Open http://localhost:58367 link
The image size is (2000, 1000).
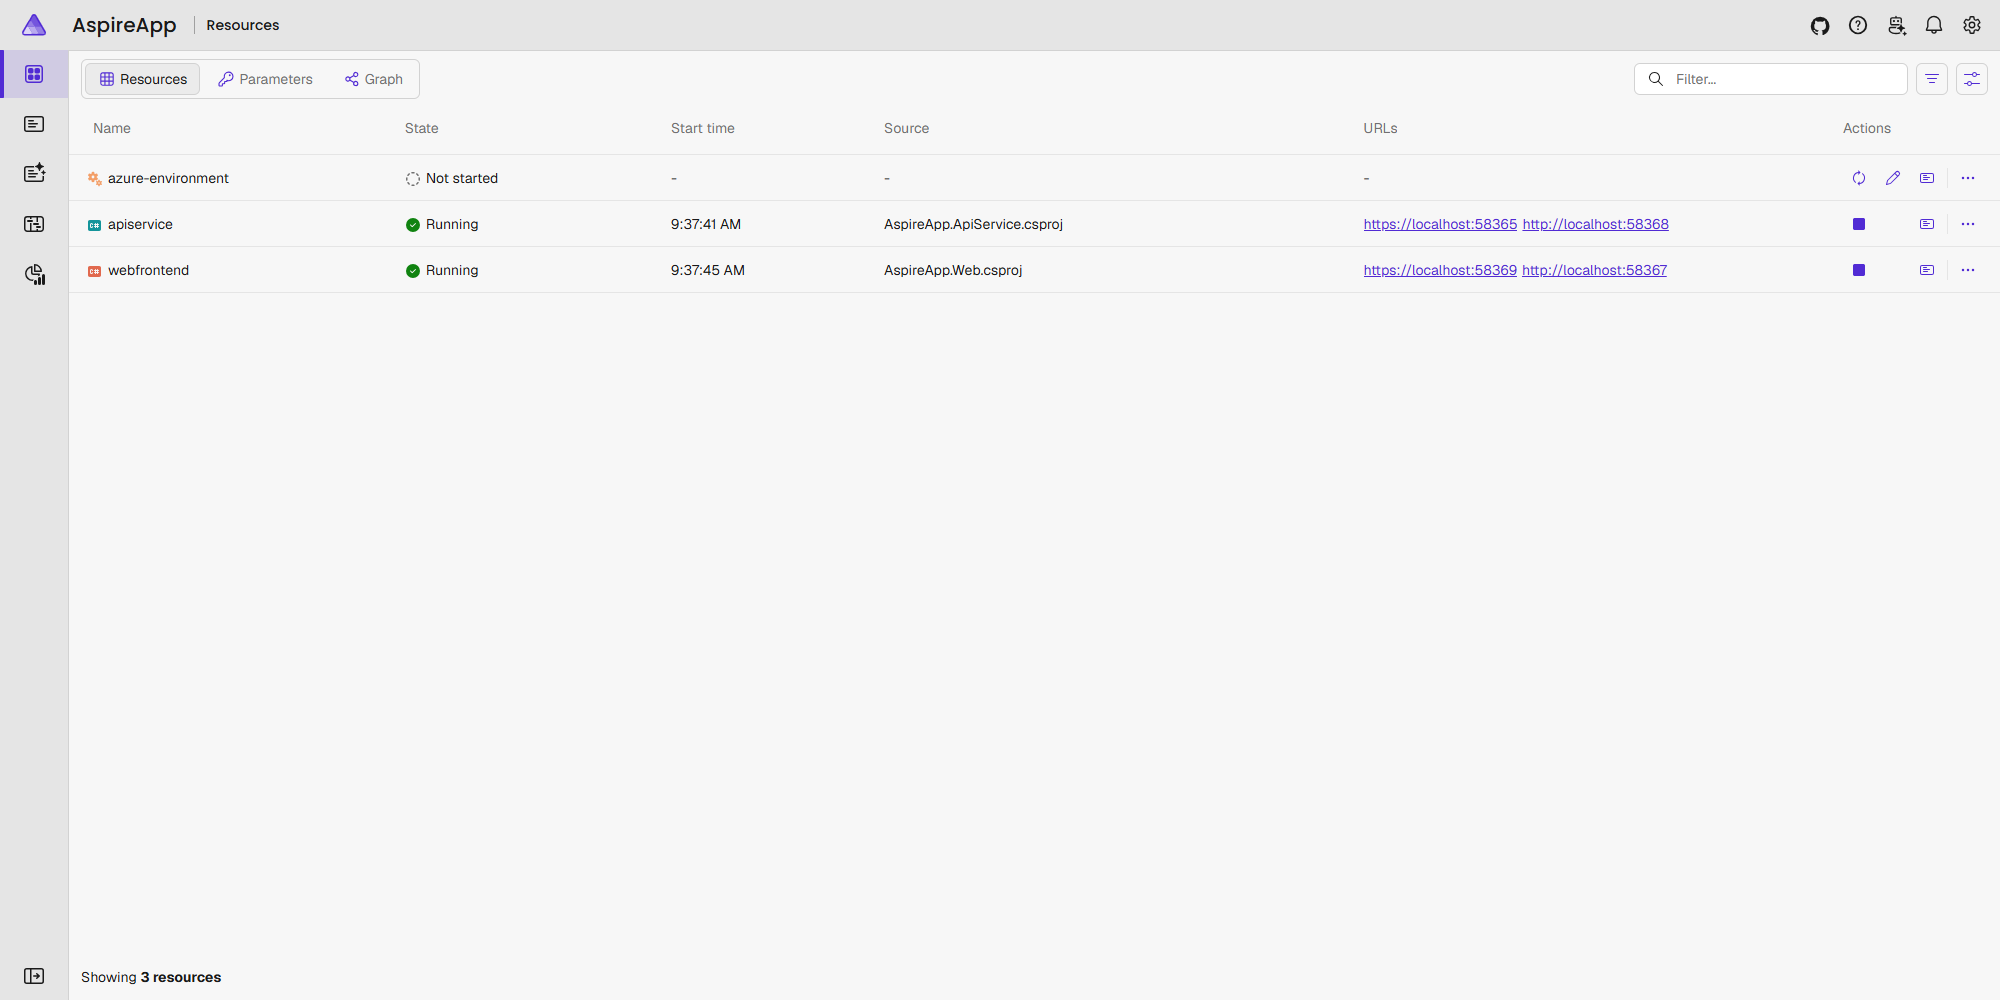tap(1594, 270)
